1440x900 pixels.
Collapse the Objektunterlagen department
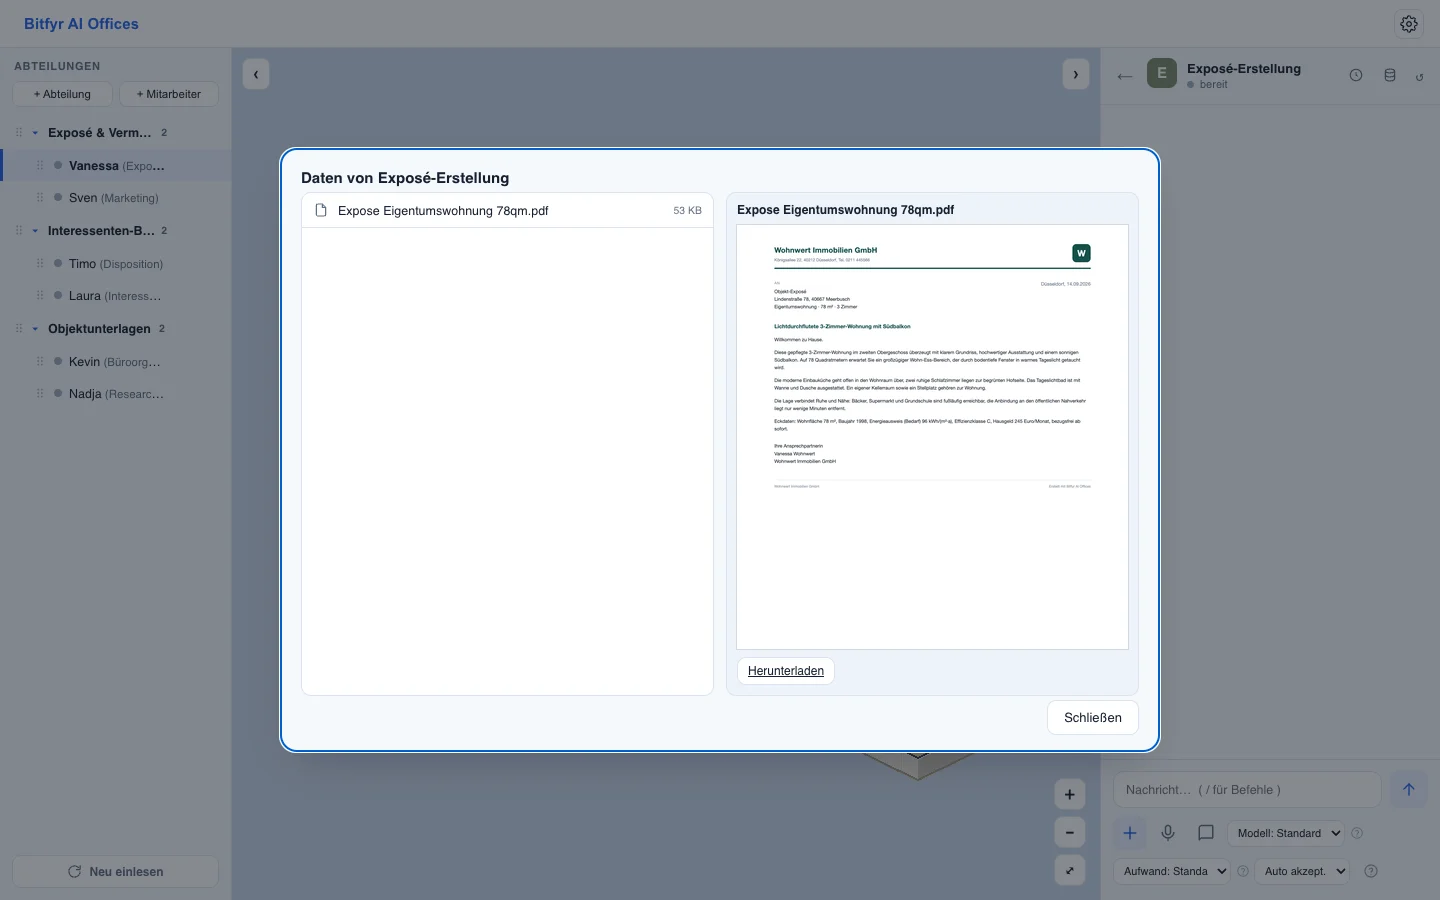coord(35,329)
